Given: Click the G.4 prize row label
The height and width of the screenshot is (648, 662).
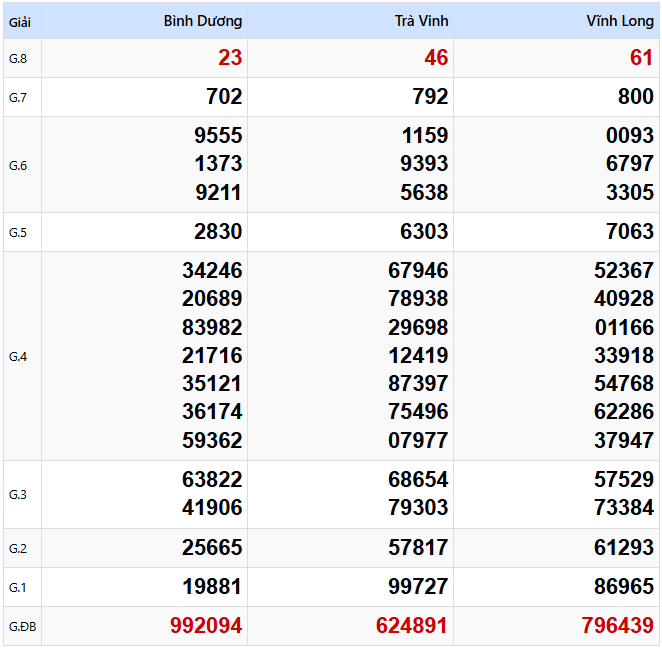Looking at the screenshot, I should tap(18, 357).
